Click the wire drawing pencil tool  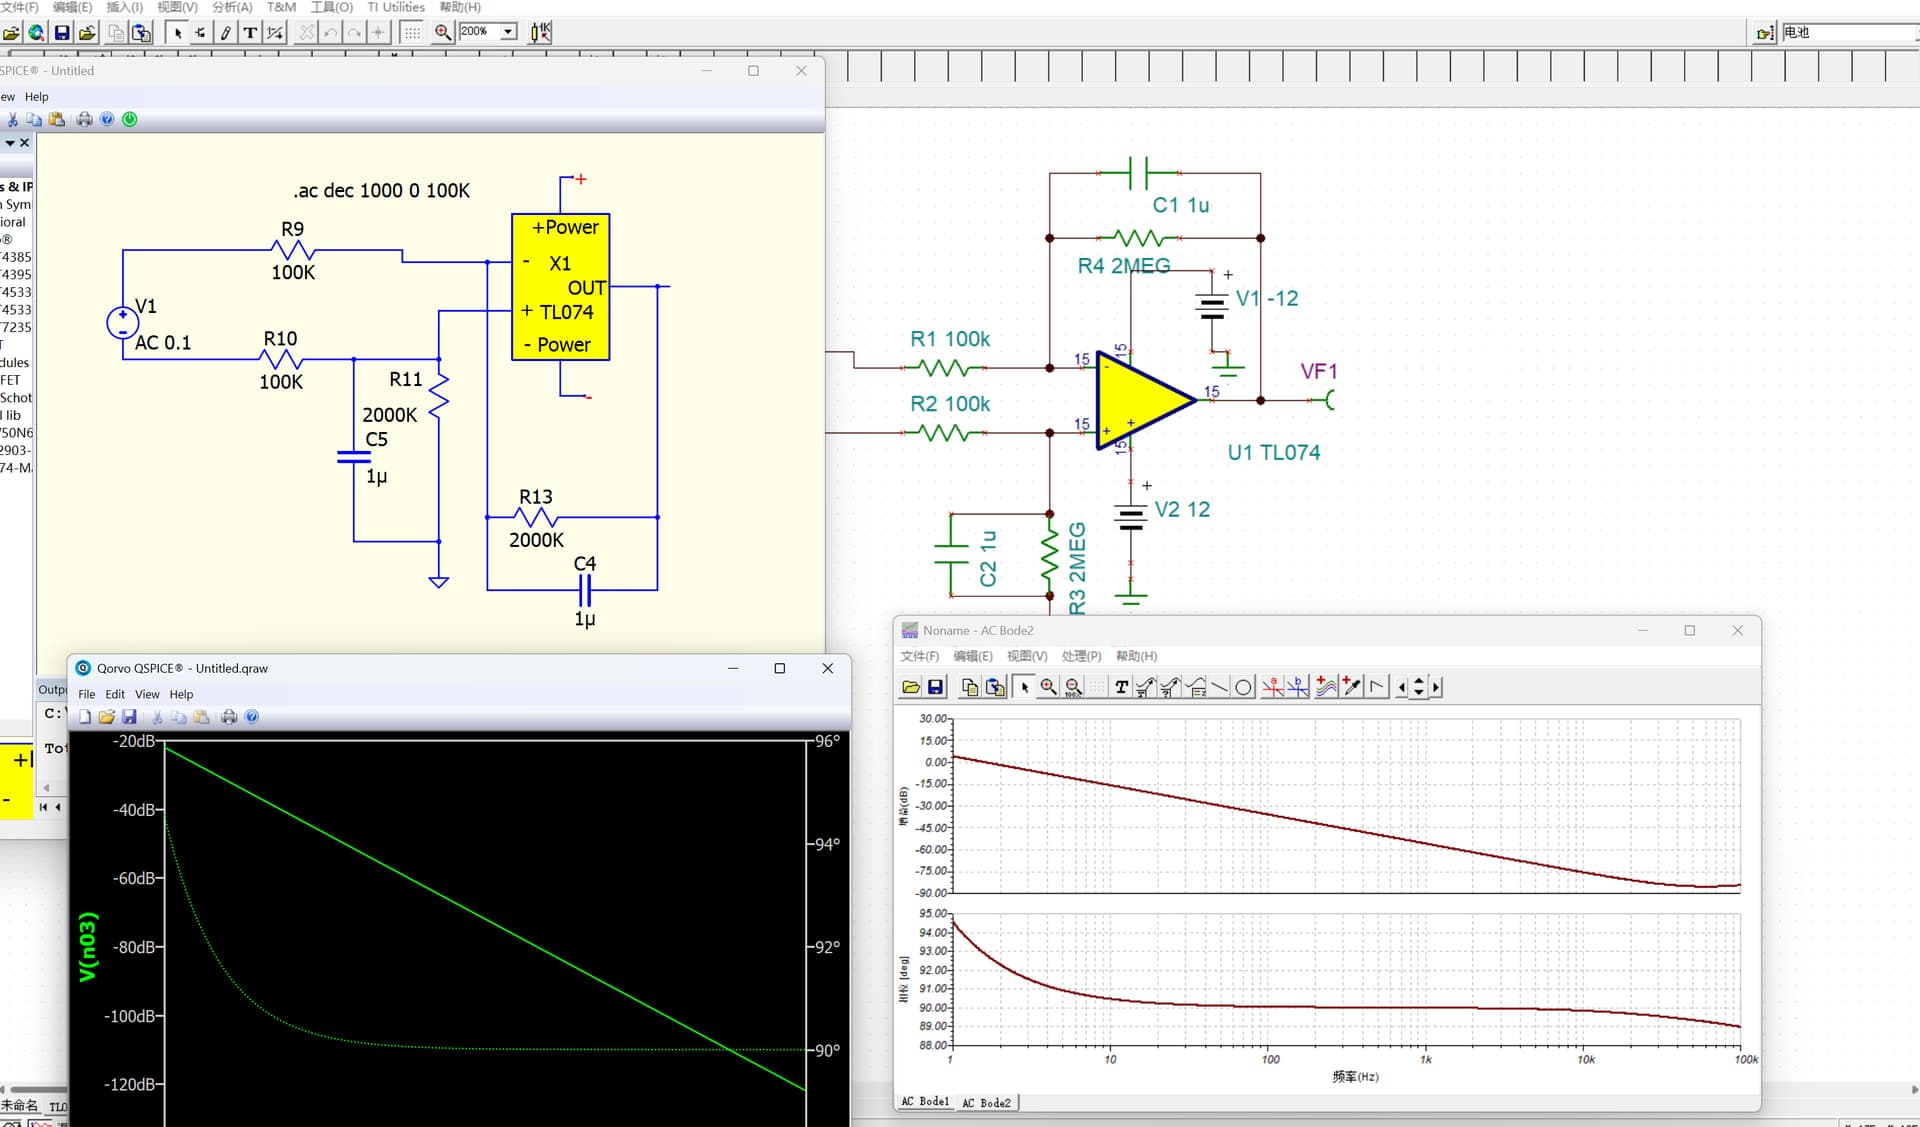(x=226, y=33)
